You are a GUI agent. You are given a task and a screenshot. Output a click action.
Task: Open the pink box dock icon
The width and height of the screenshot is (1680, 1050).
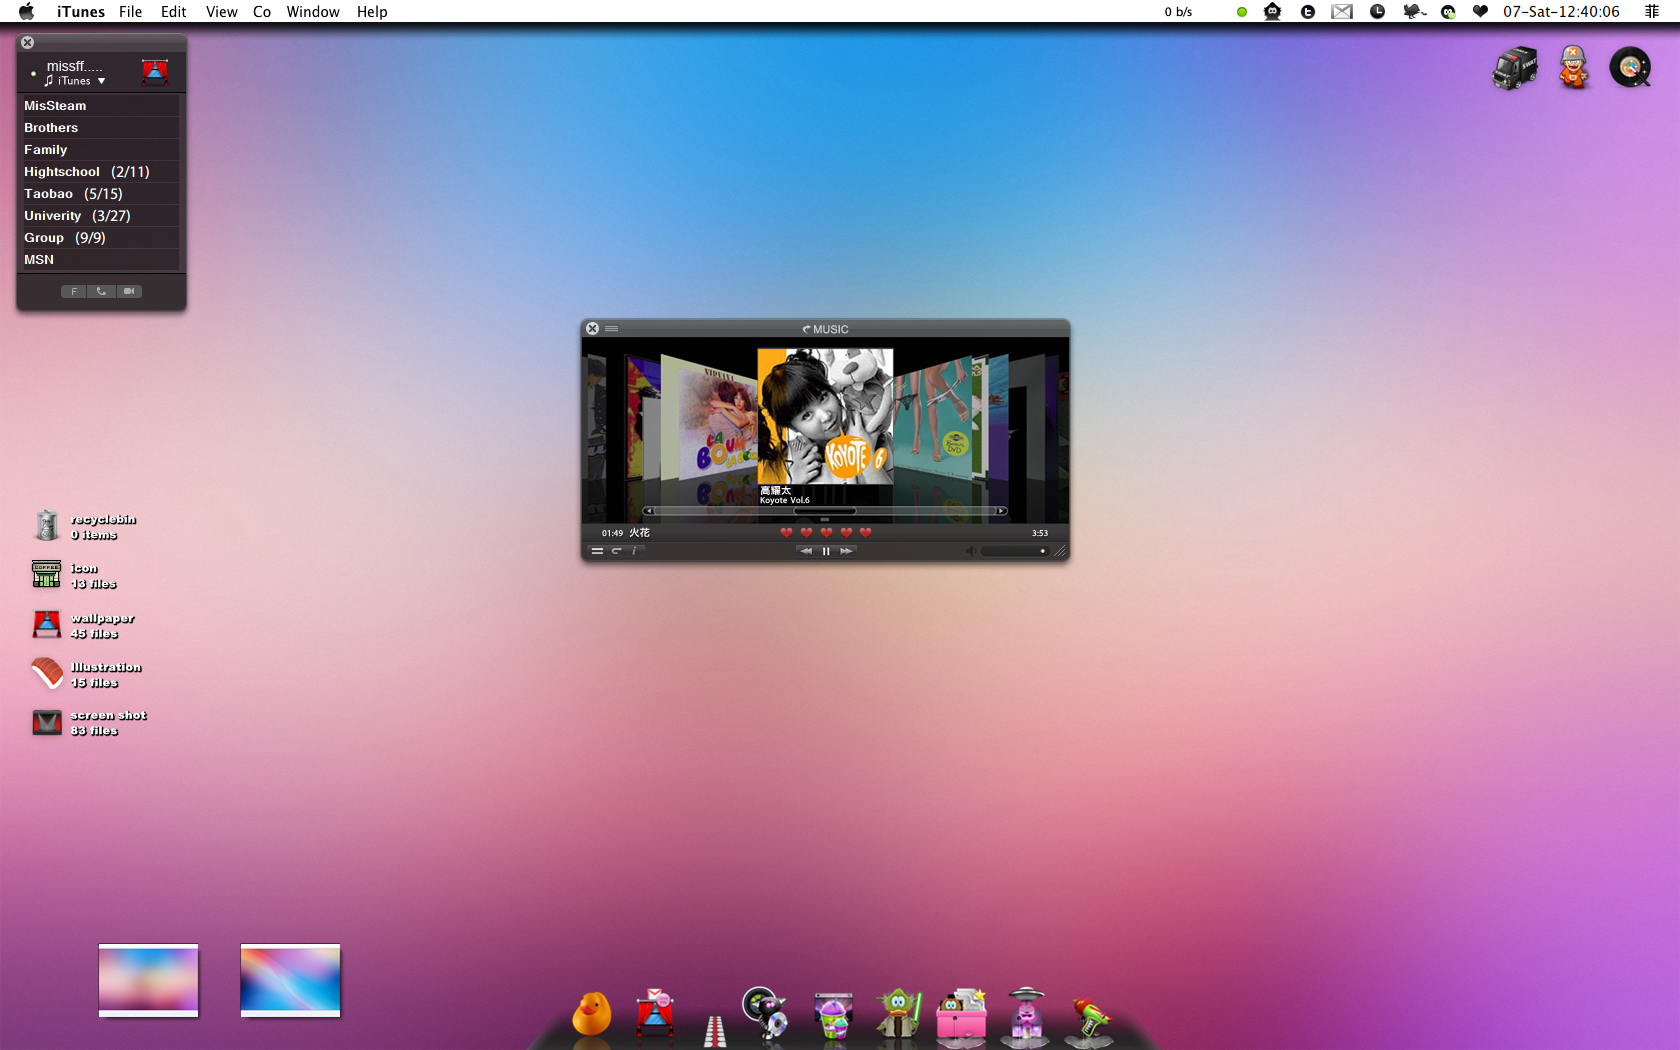pyautogui.click(x=961, y=1014)
